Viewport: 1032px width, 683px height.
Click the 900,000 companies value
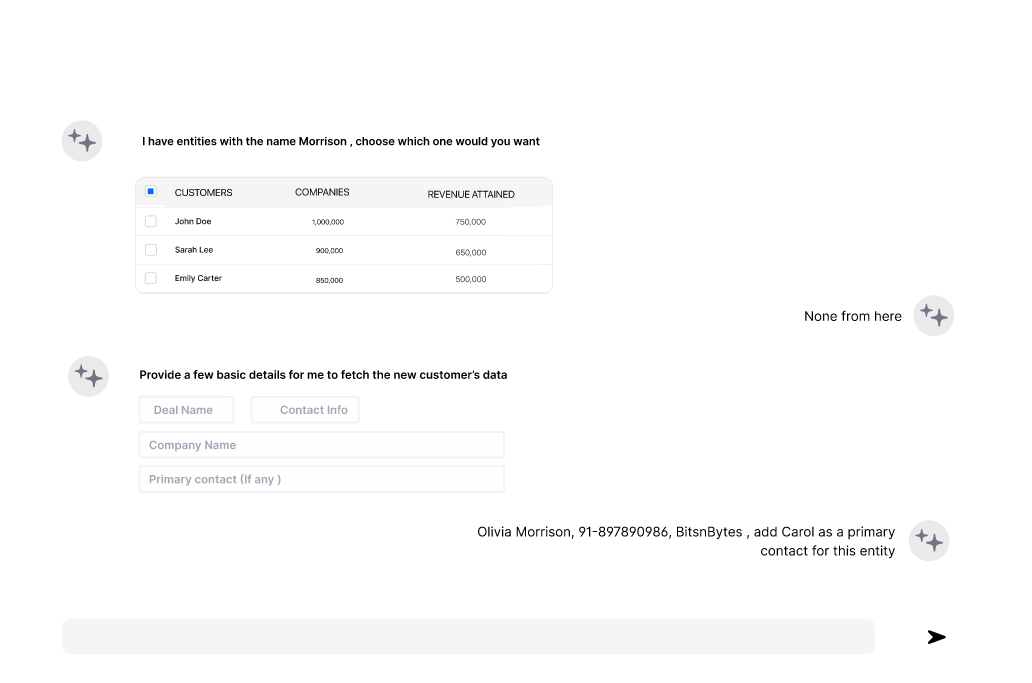pyautogui.click(x=329, y=251)
